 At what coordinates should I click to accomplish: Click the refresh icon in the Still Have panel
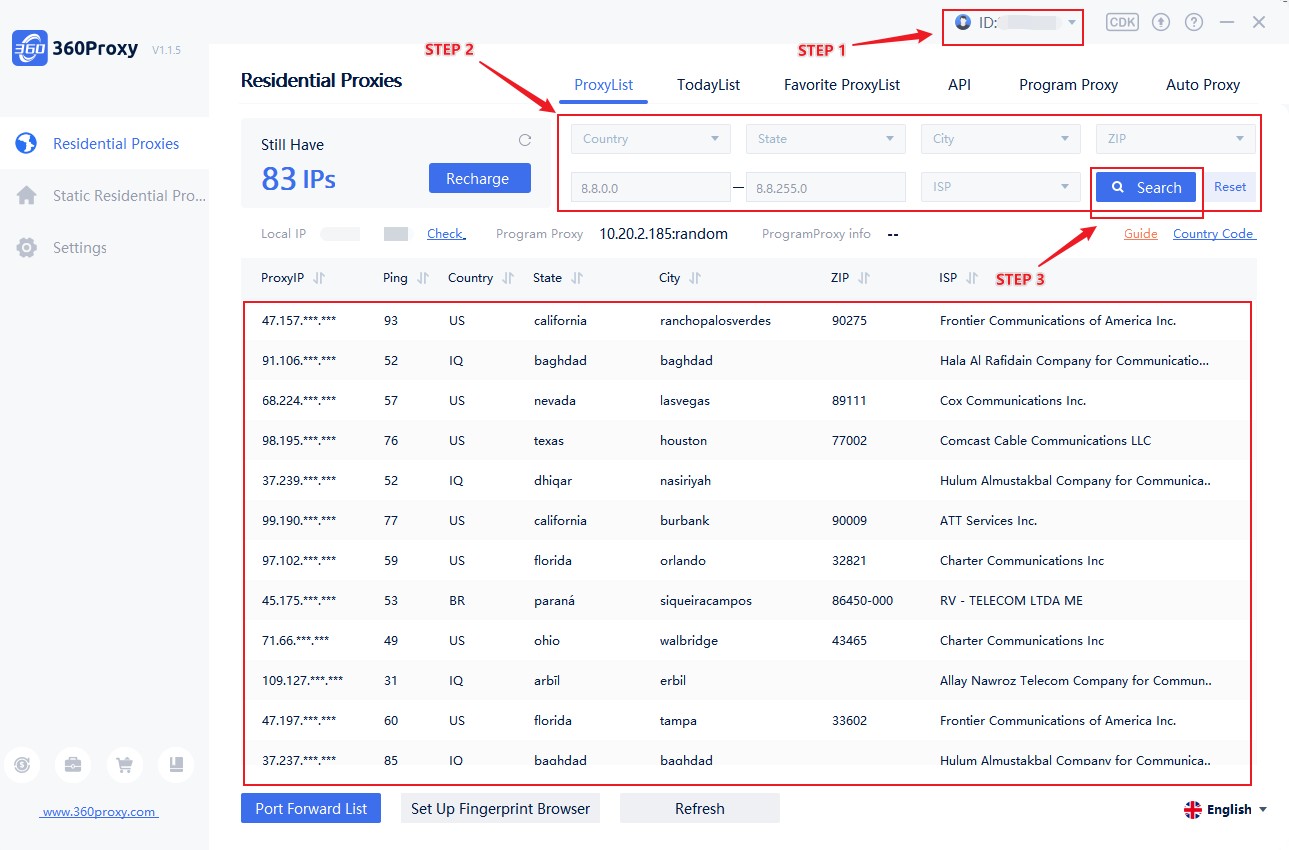(525, 141)
